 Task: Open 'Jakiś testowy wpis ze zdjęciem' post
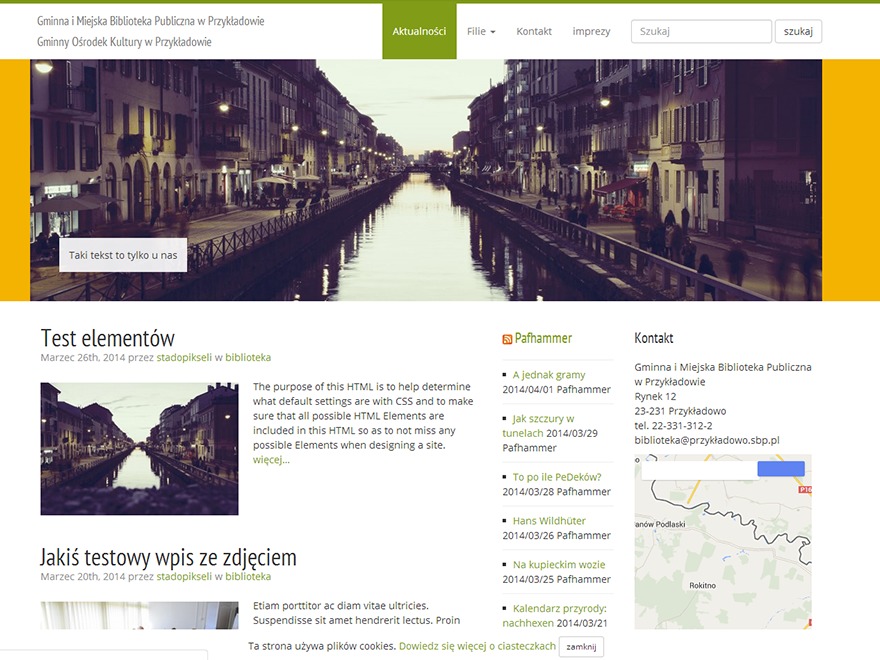tap(168, 557)
